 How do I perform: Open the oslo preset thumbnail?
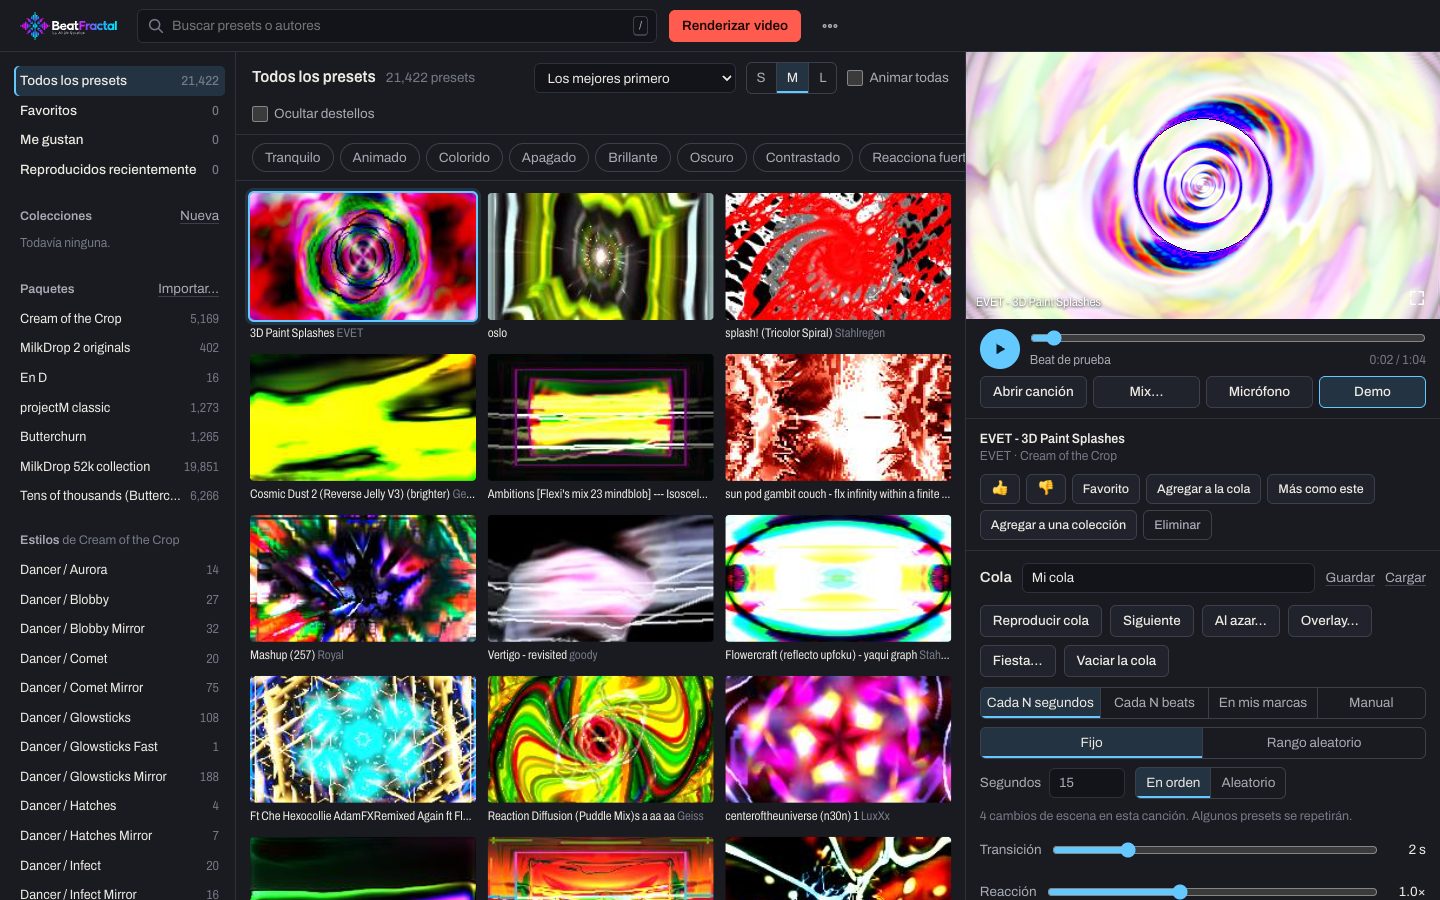[601, 257]
